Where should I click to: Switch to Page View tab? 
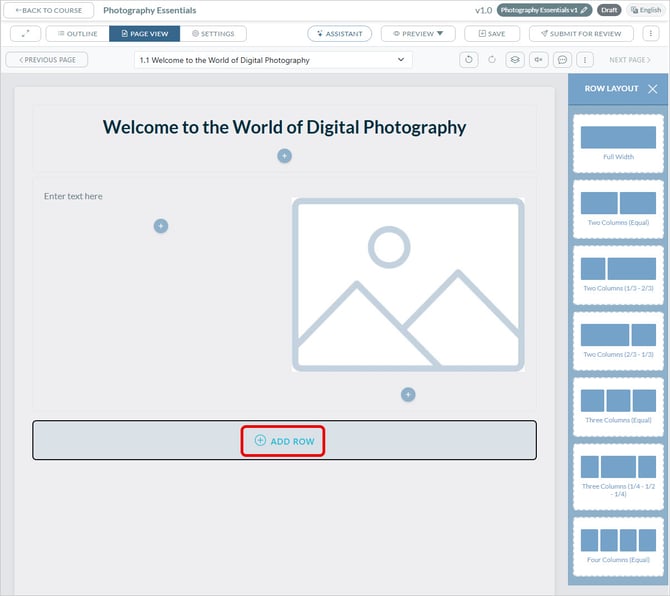[x=144, y=33]
